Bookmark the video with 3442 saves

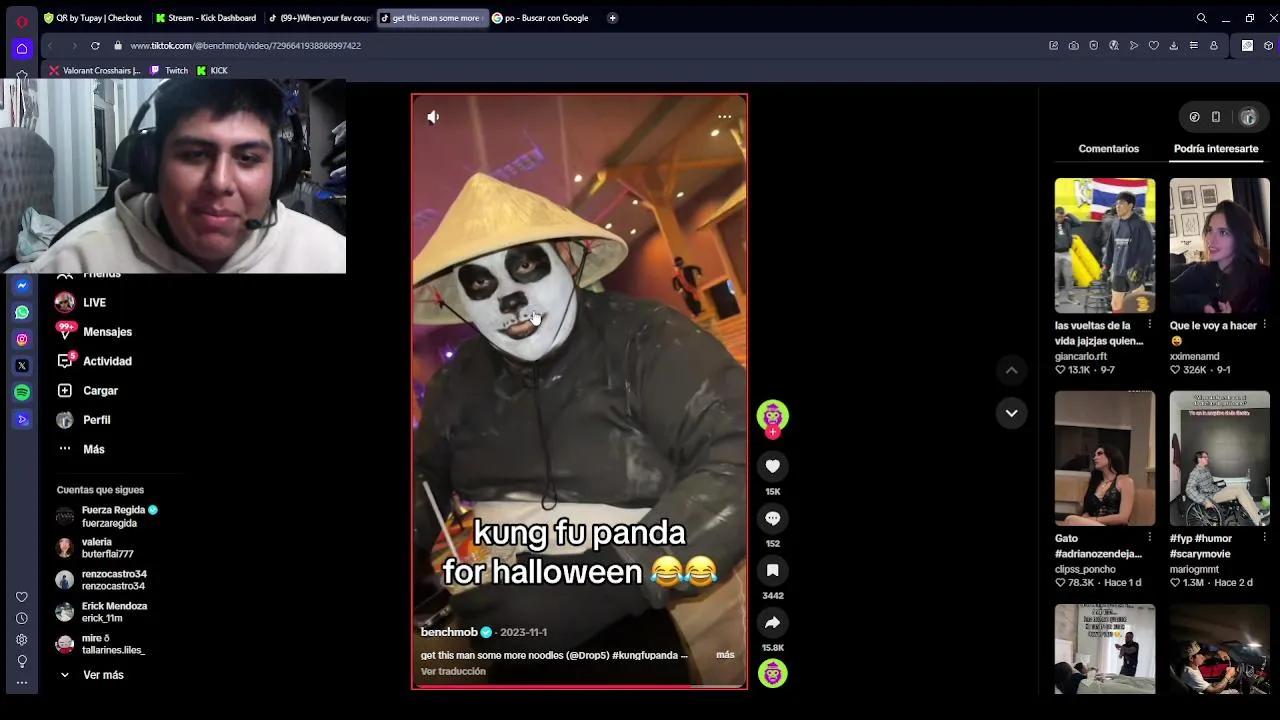[772, 570]
